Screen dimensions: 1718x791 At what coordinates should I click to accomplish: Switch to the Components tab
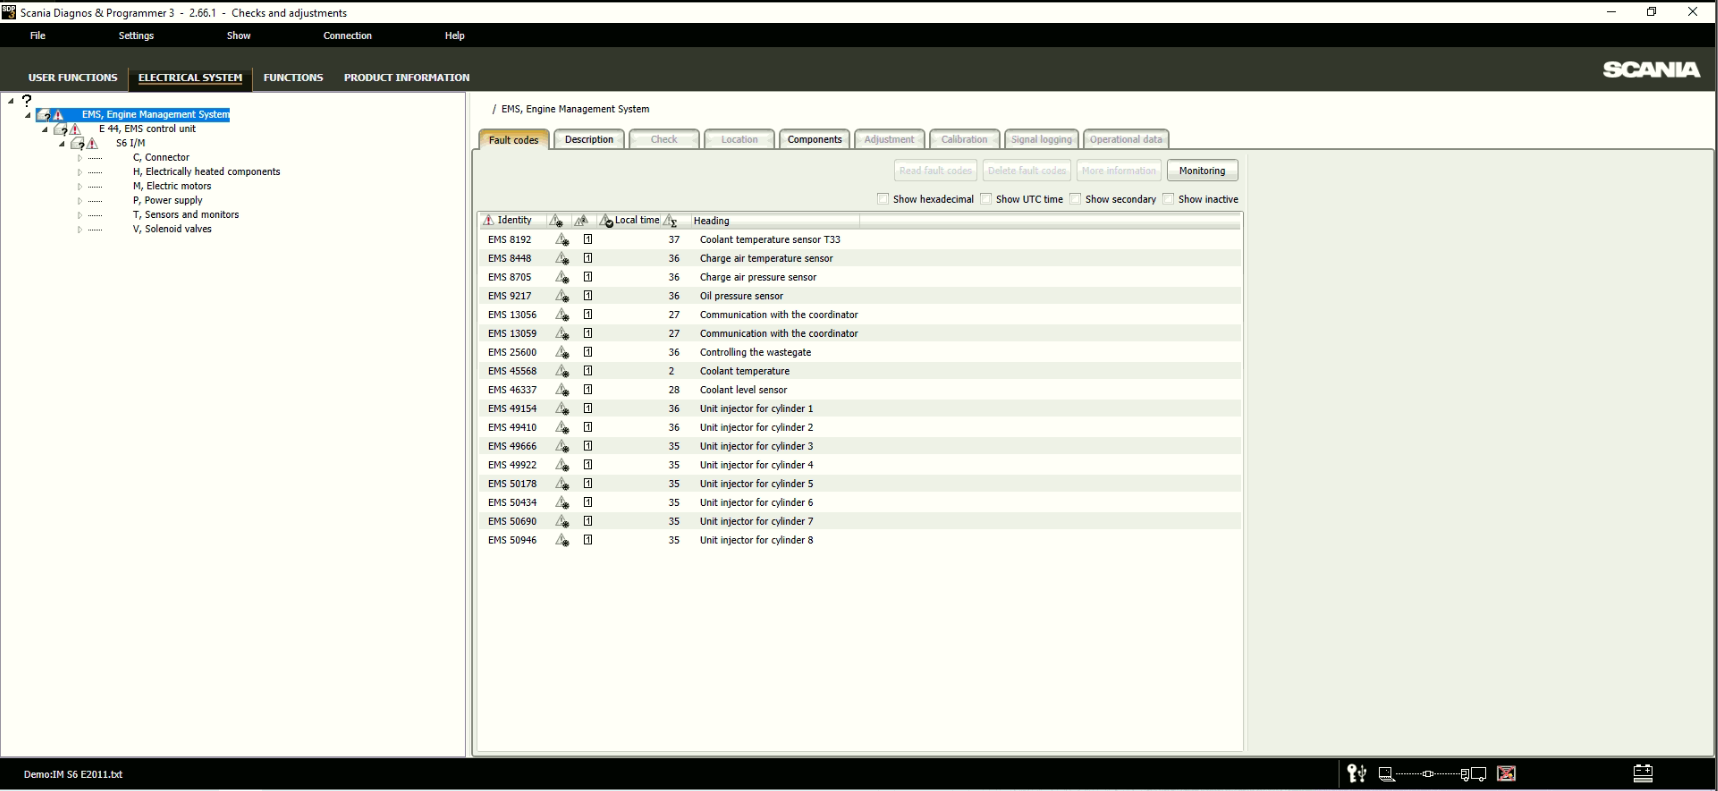814,140
